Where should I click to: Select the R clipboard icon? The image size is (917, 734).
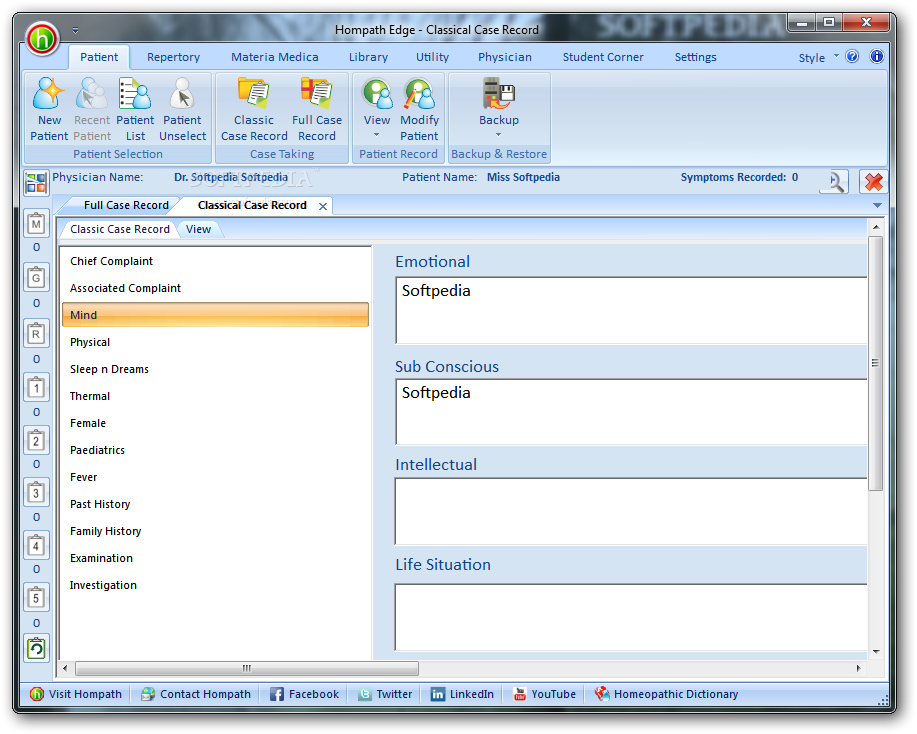(x=36, y=334)
